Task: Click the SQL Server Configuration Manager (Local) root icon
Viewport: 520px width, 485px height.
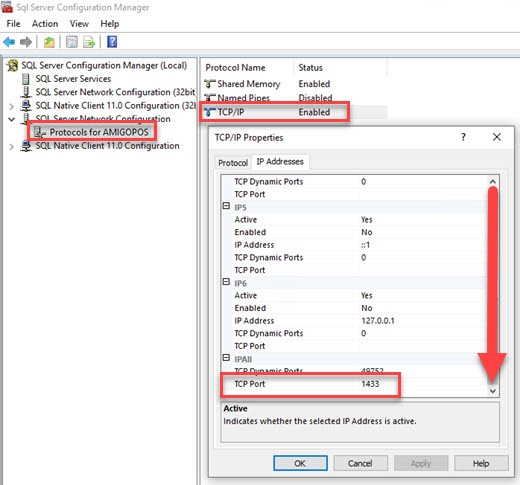Action: [x=13, y=66]
